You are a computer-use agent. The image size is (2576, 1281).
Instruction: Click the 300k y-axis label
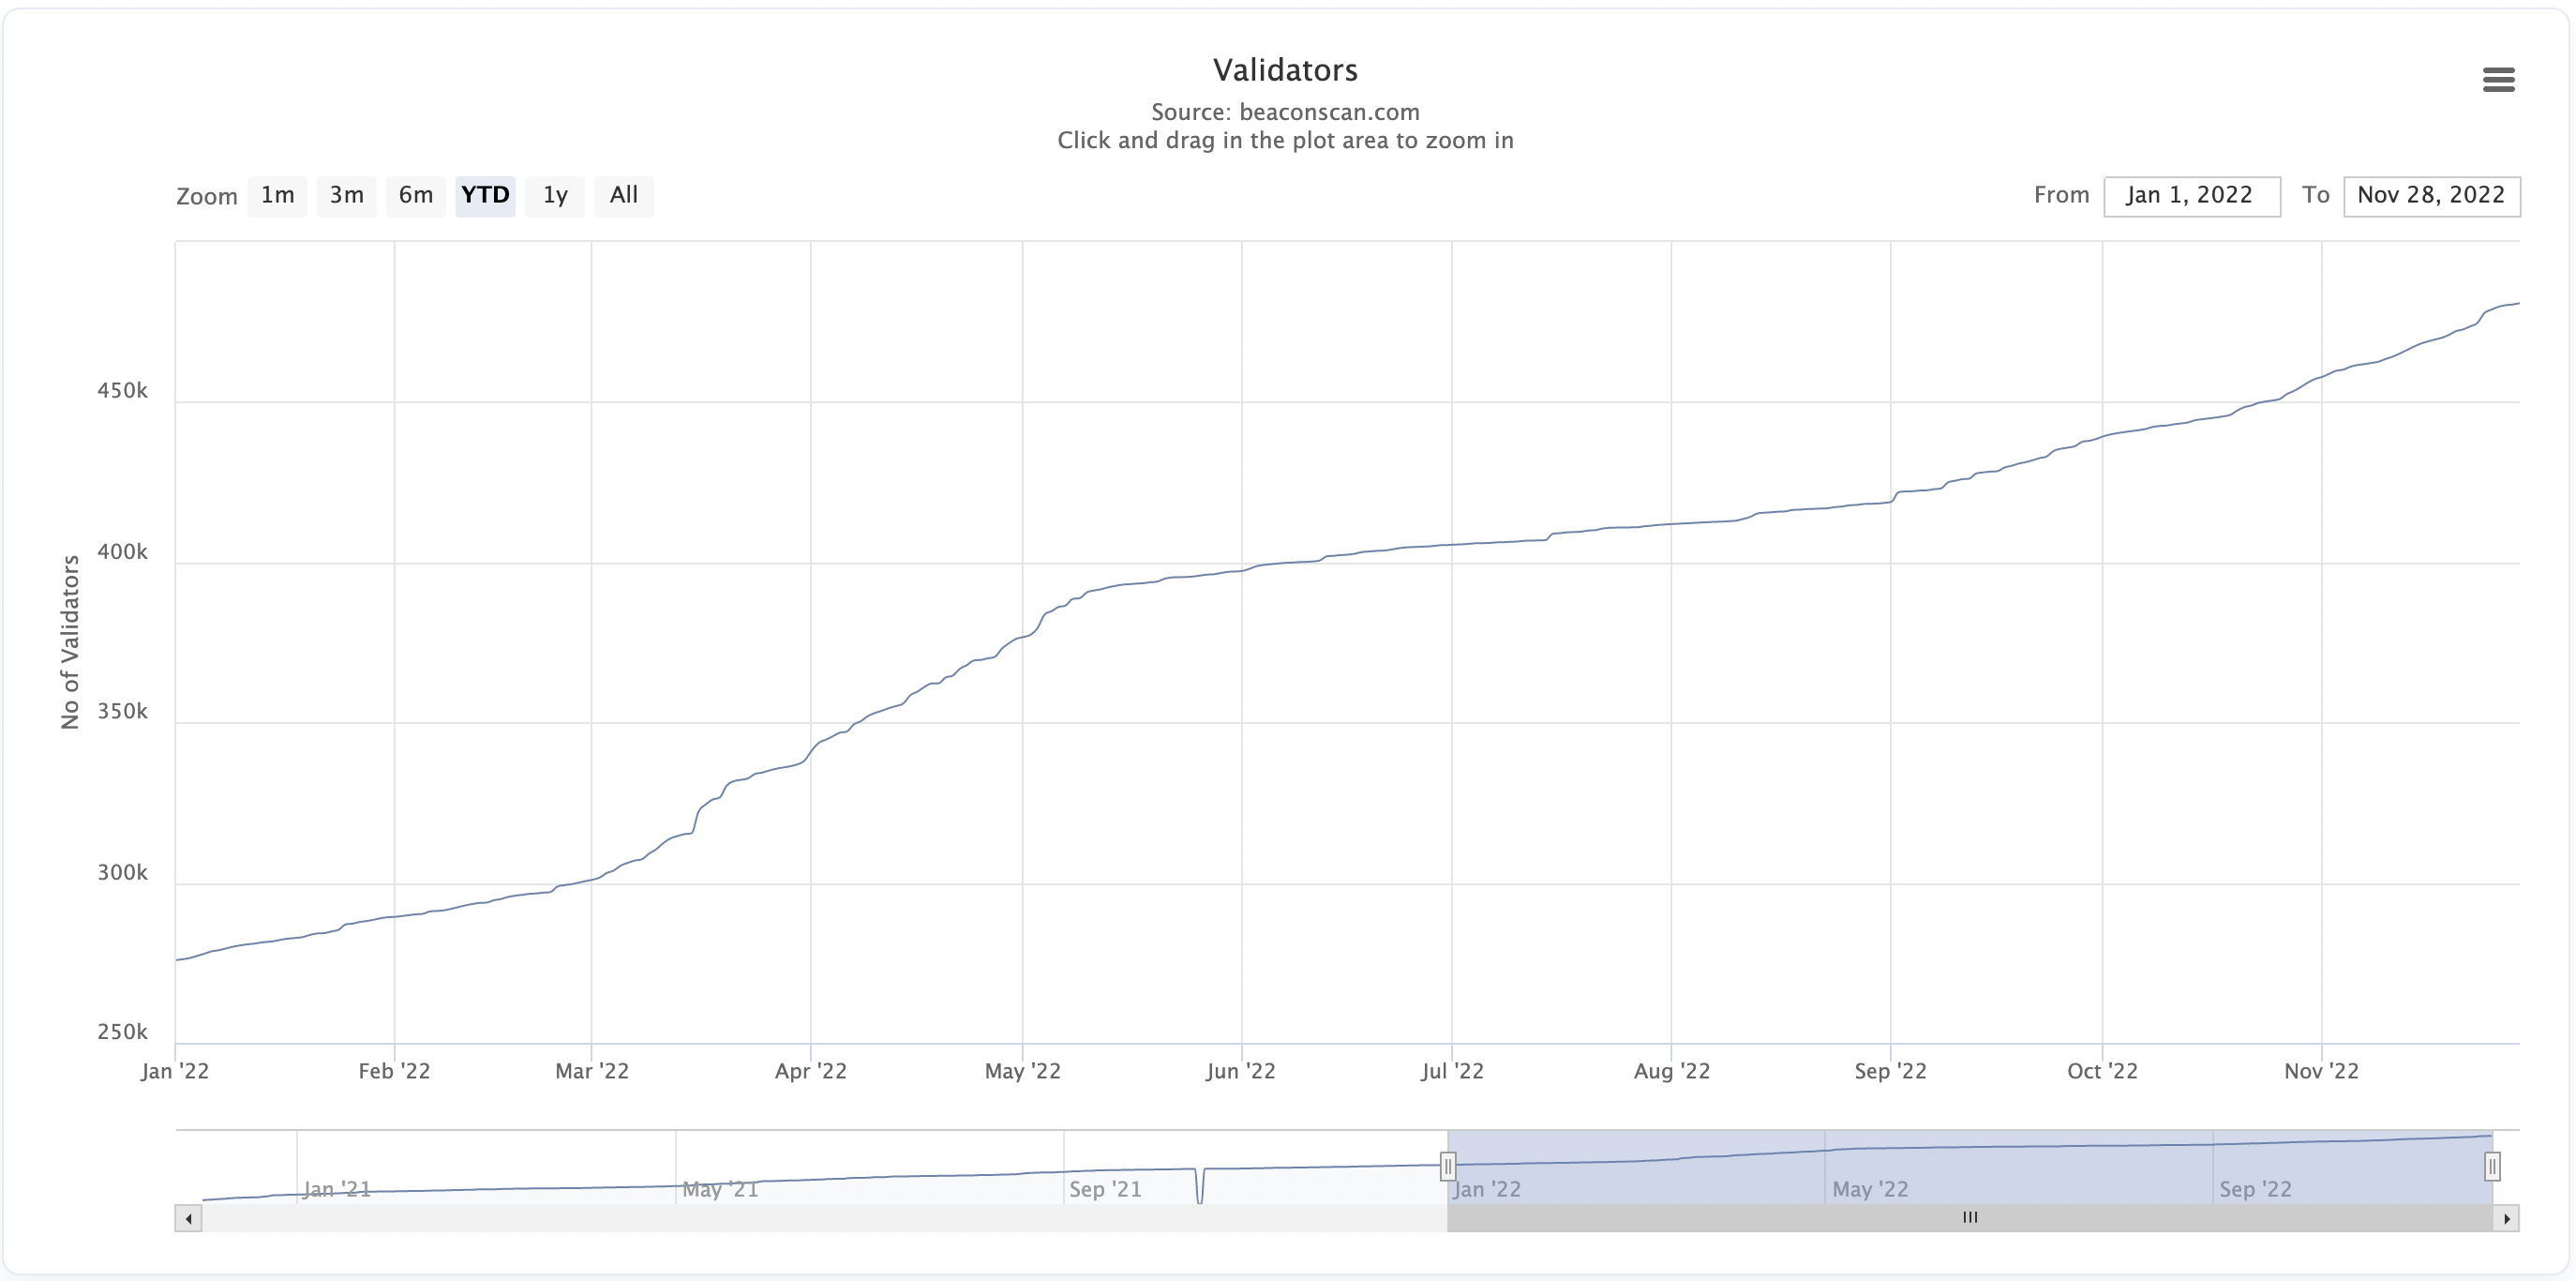pyautogui.click(x=122, y=872)
